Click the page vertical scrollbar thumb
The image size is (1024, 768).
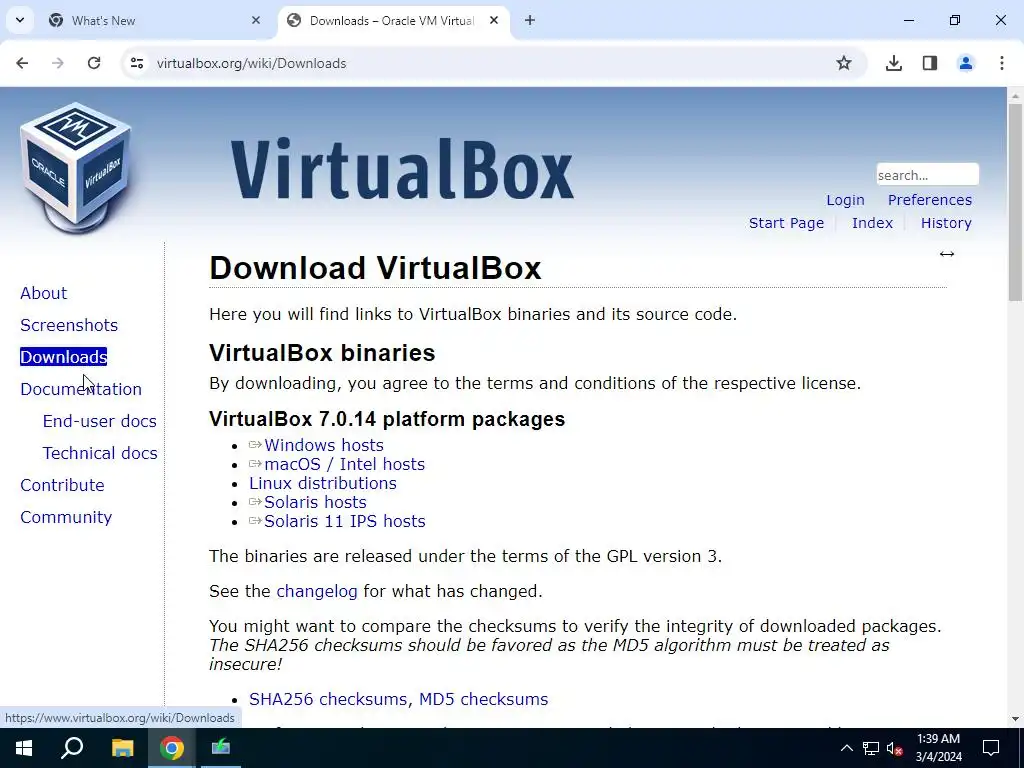pyautogui.click(x=1015, y=202)
